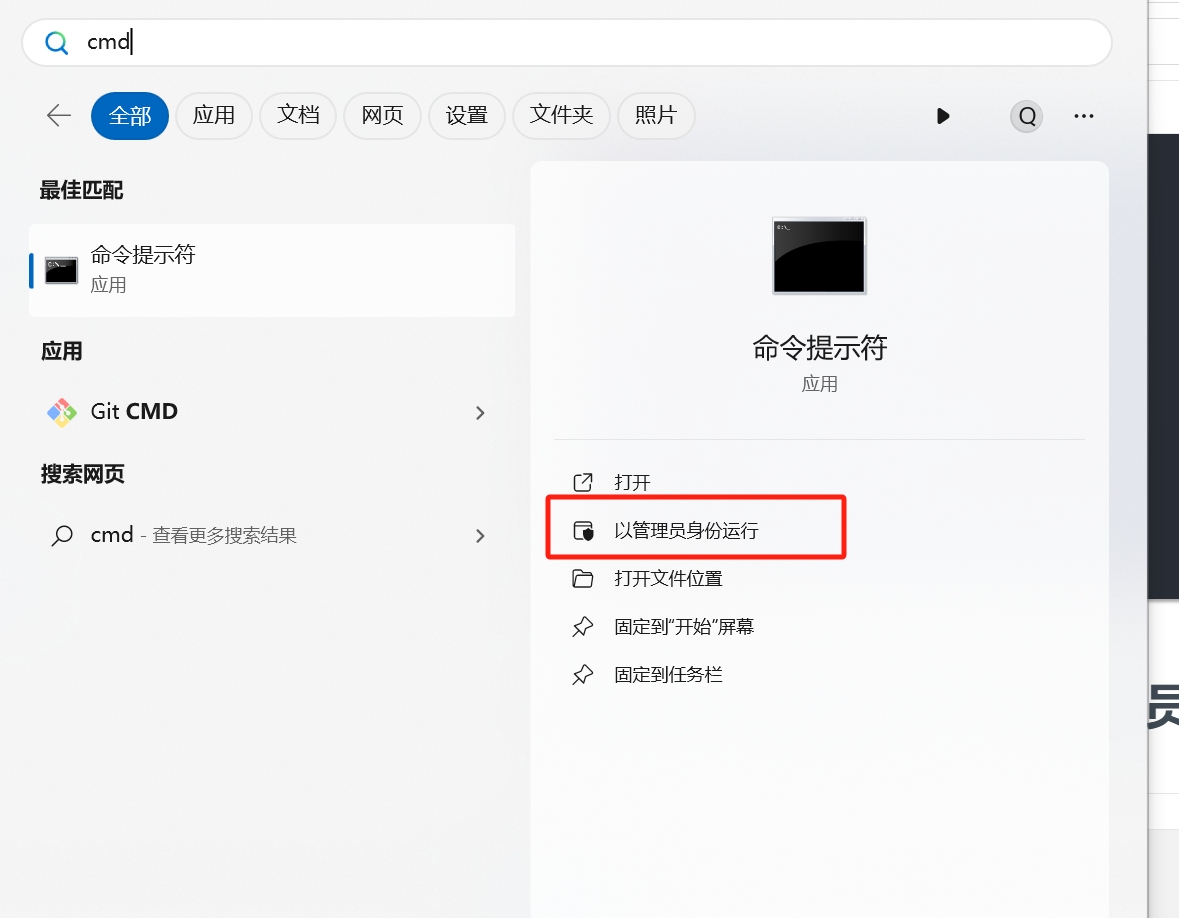Click into the cmd search text field

tap(600, 43)
